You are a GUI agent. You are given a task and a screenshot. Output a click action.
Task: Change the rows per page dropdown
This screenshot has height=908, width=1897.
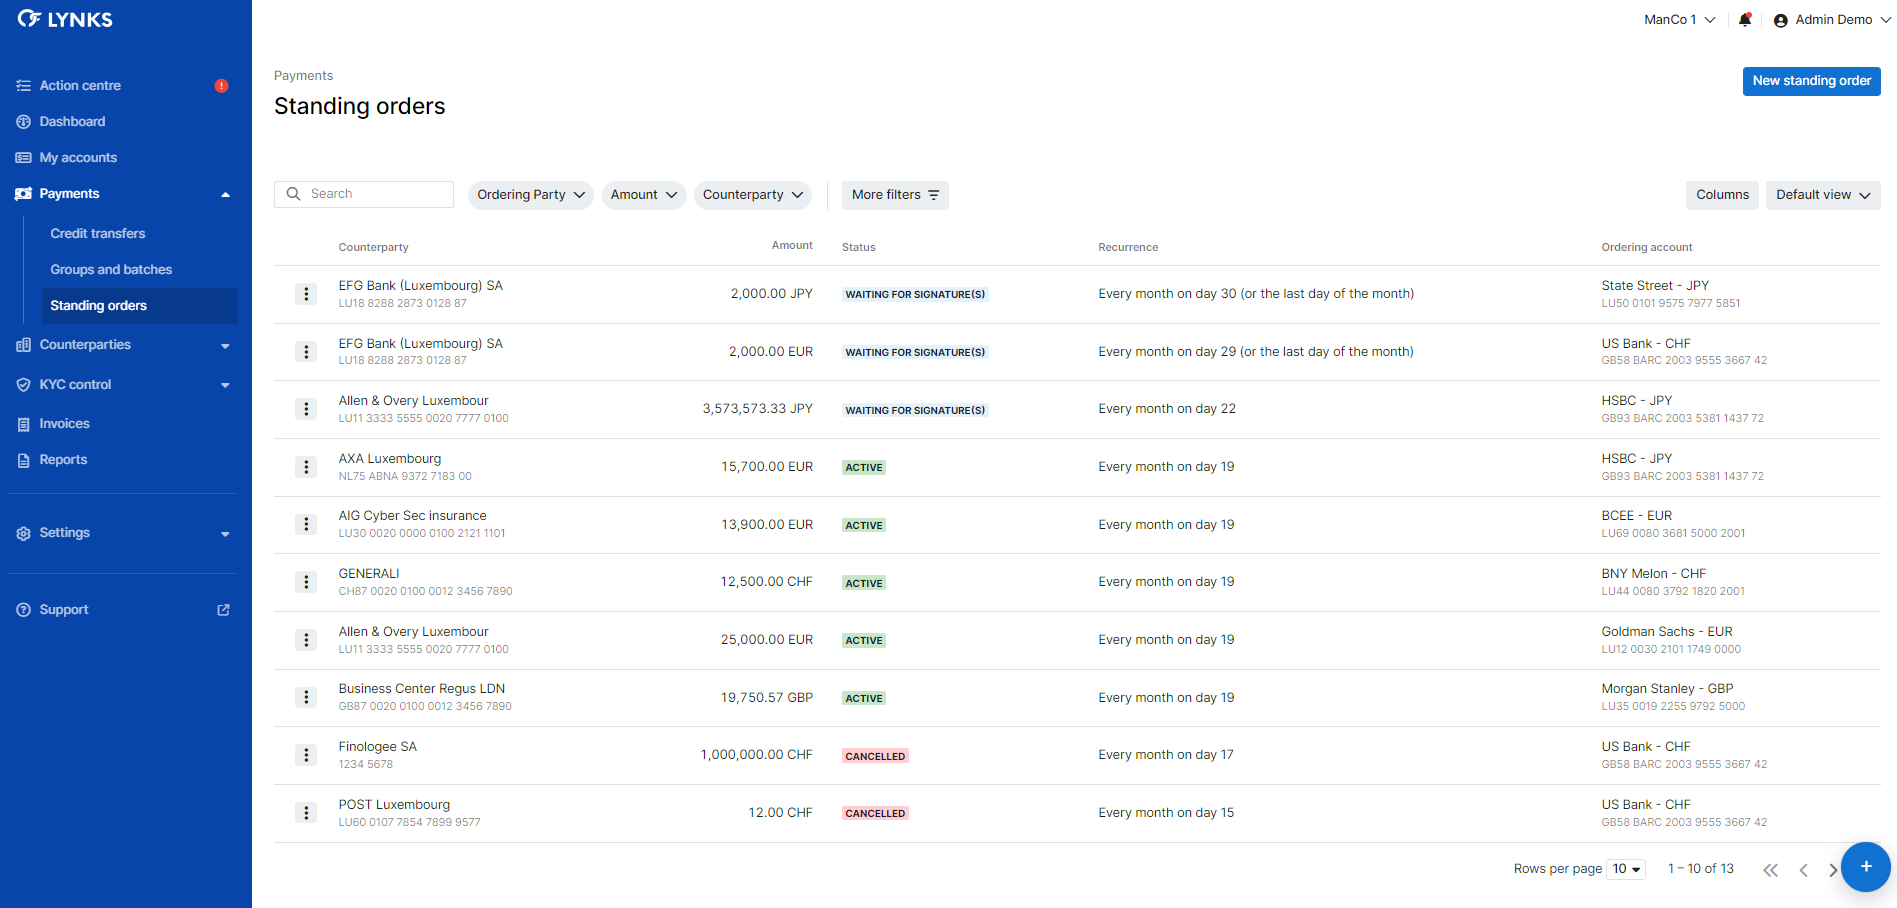(x=1627, y=869)
